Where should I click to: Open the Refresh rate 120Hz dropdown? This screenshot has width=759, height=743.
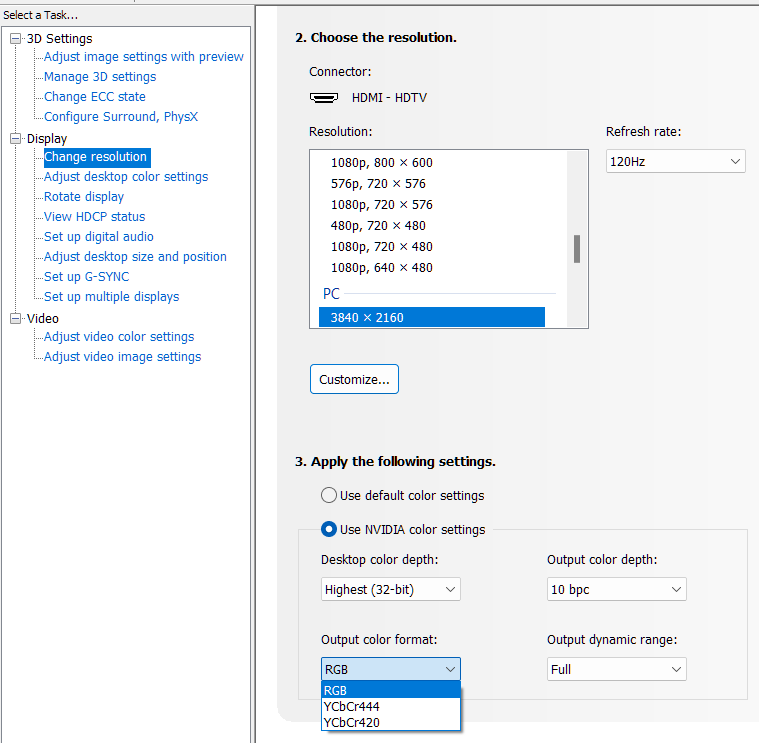(x=675, y=161)
